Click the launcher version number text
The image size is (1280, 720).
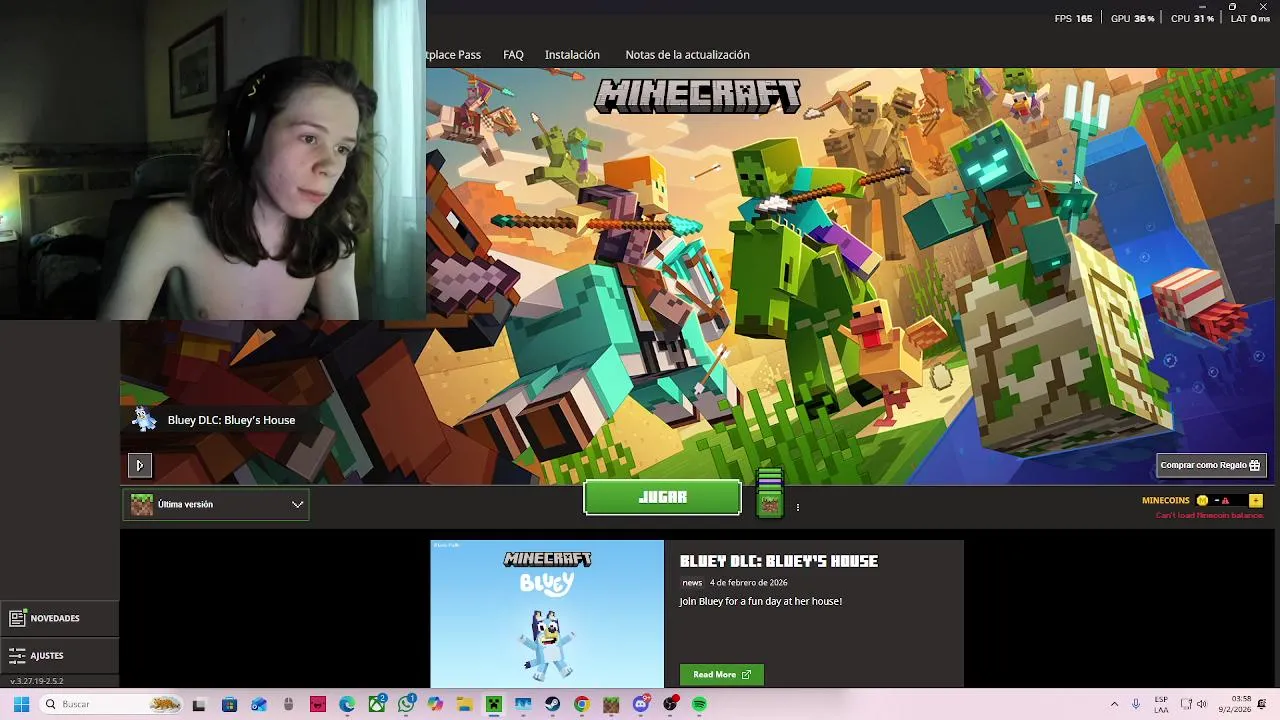click(37, 681)
